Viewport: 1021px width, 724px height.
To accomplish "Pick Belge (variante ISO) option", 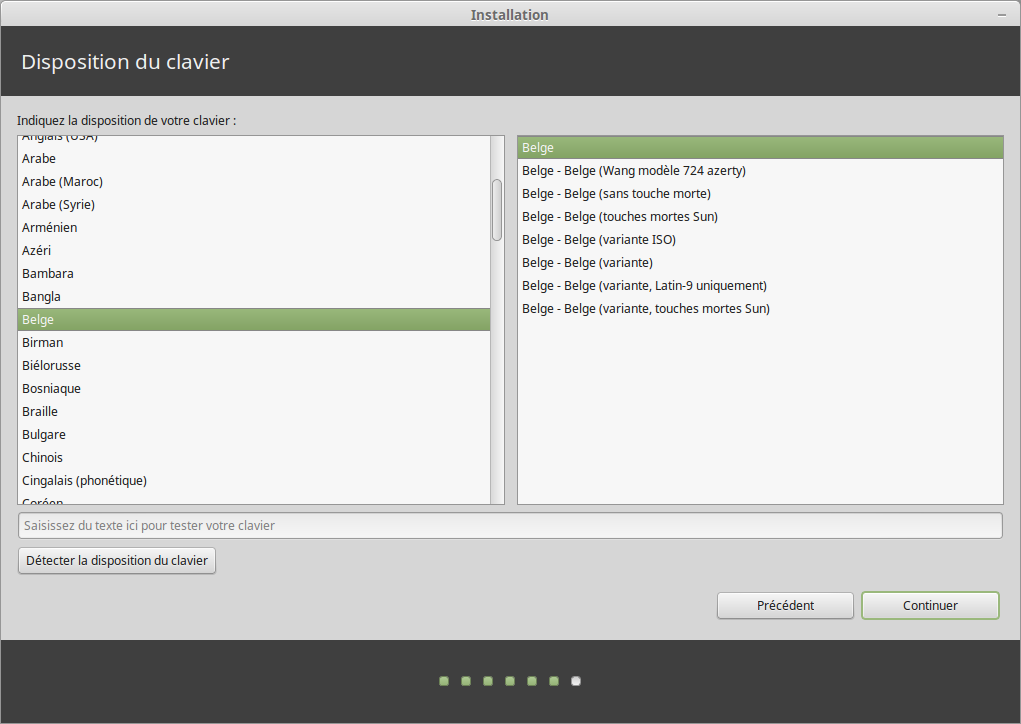I will click(599, 240).
